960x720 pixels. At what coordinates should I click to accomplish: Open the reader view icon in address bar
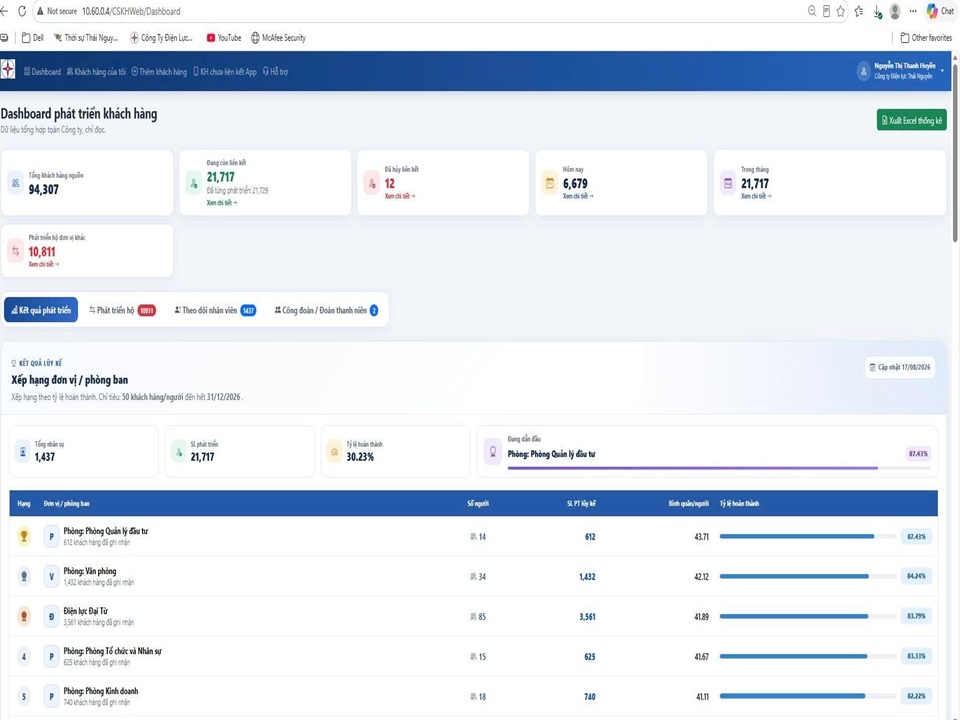(x=827, y=11)
